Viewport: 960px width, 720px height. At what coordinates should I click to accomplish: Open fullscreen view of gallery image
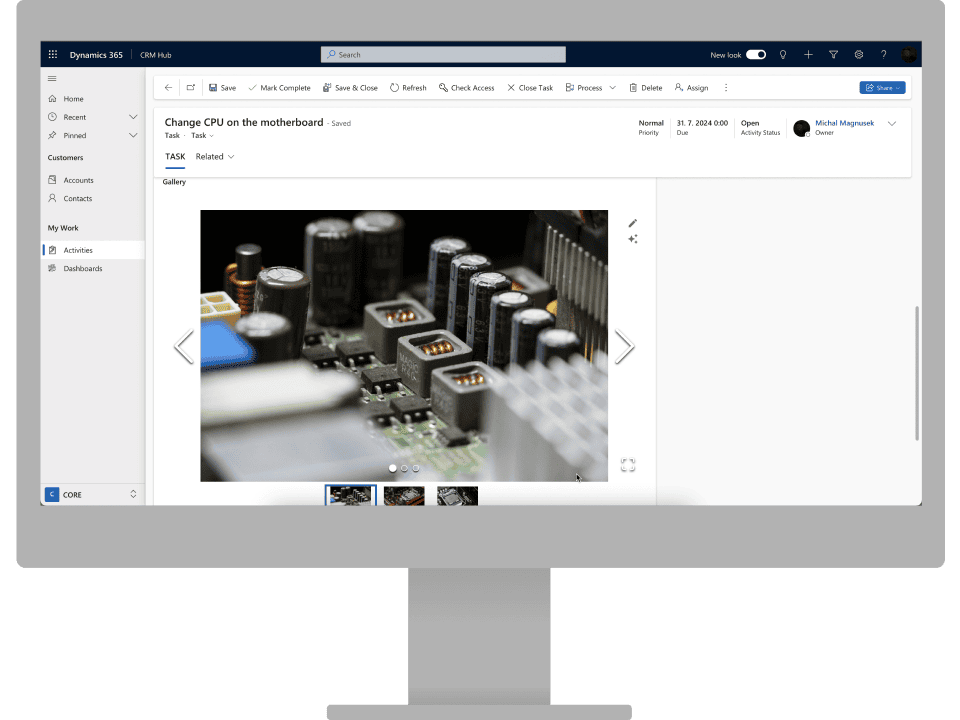(x=627, y=465)
